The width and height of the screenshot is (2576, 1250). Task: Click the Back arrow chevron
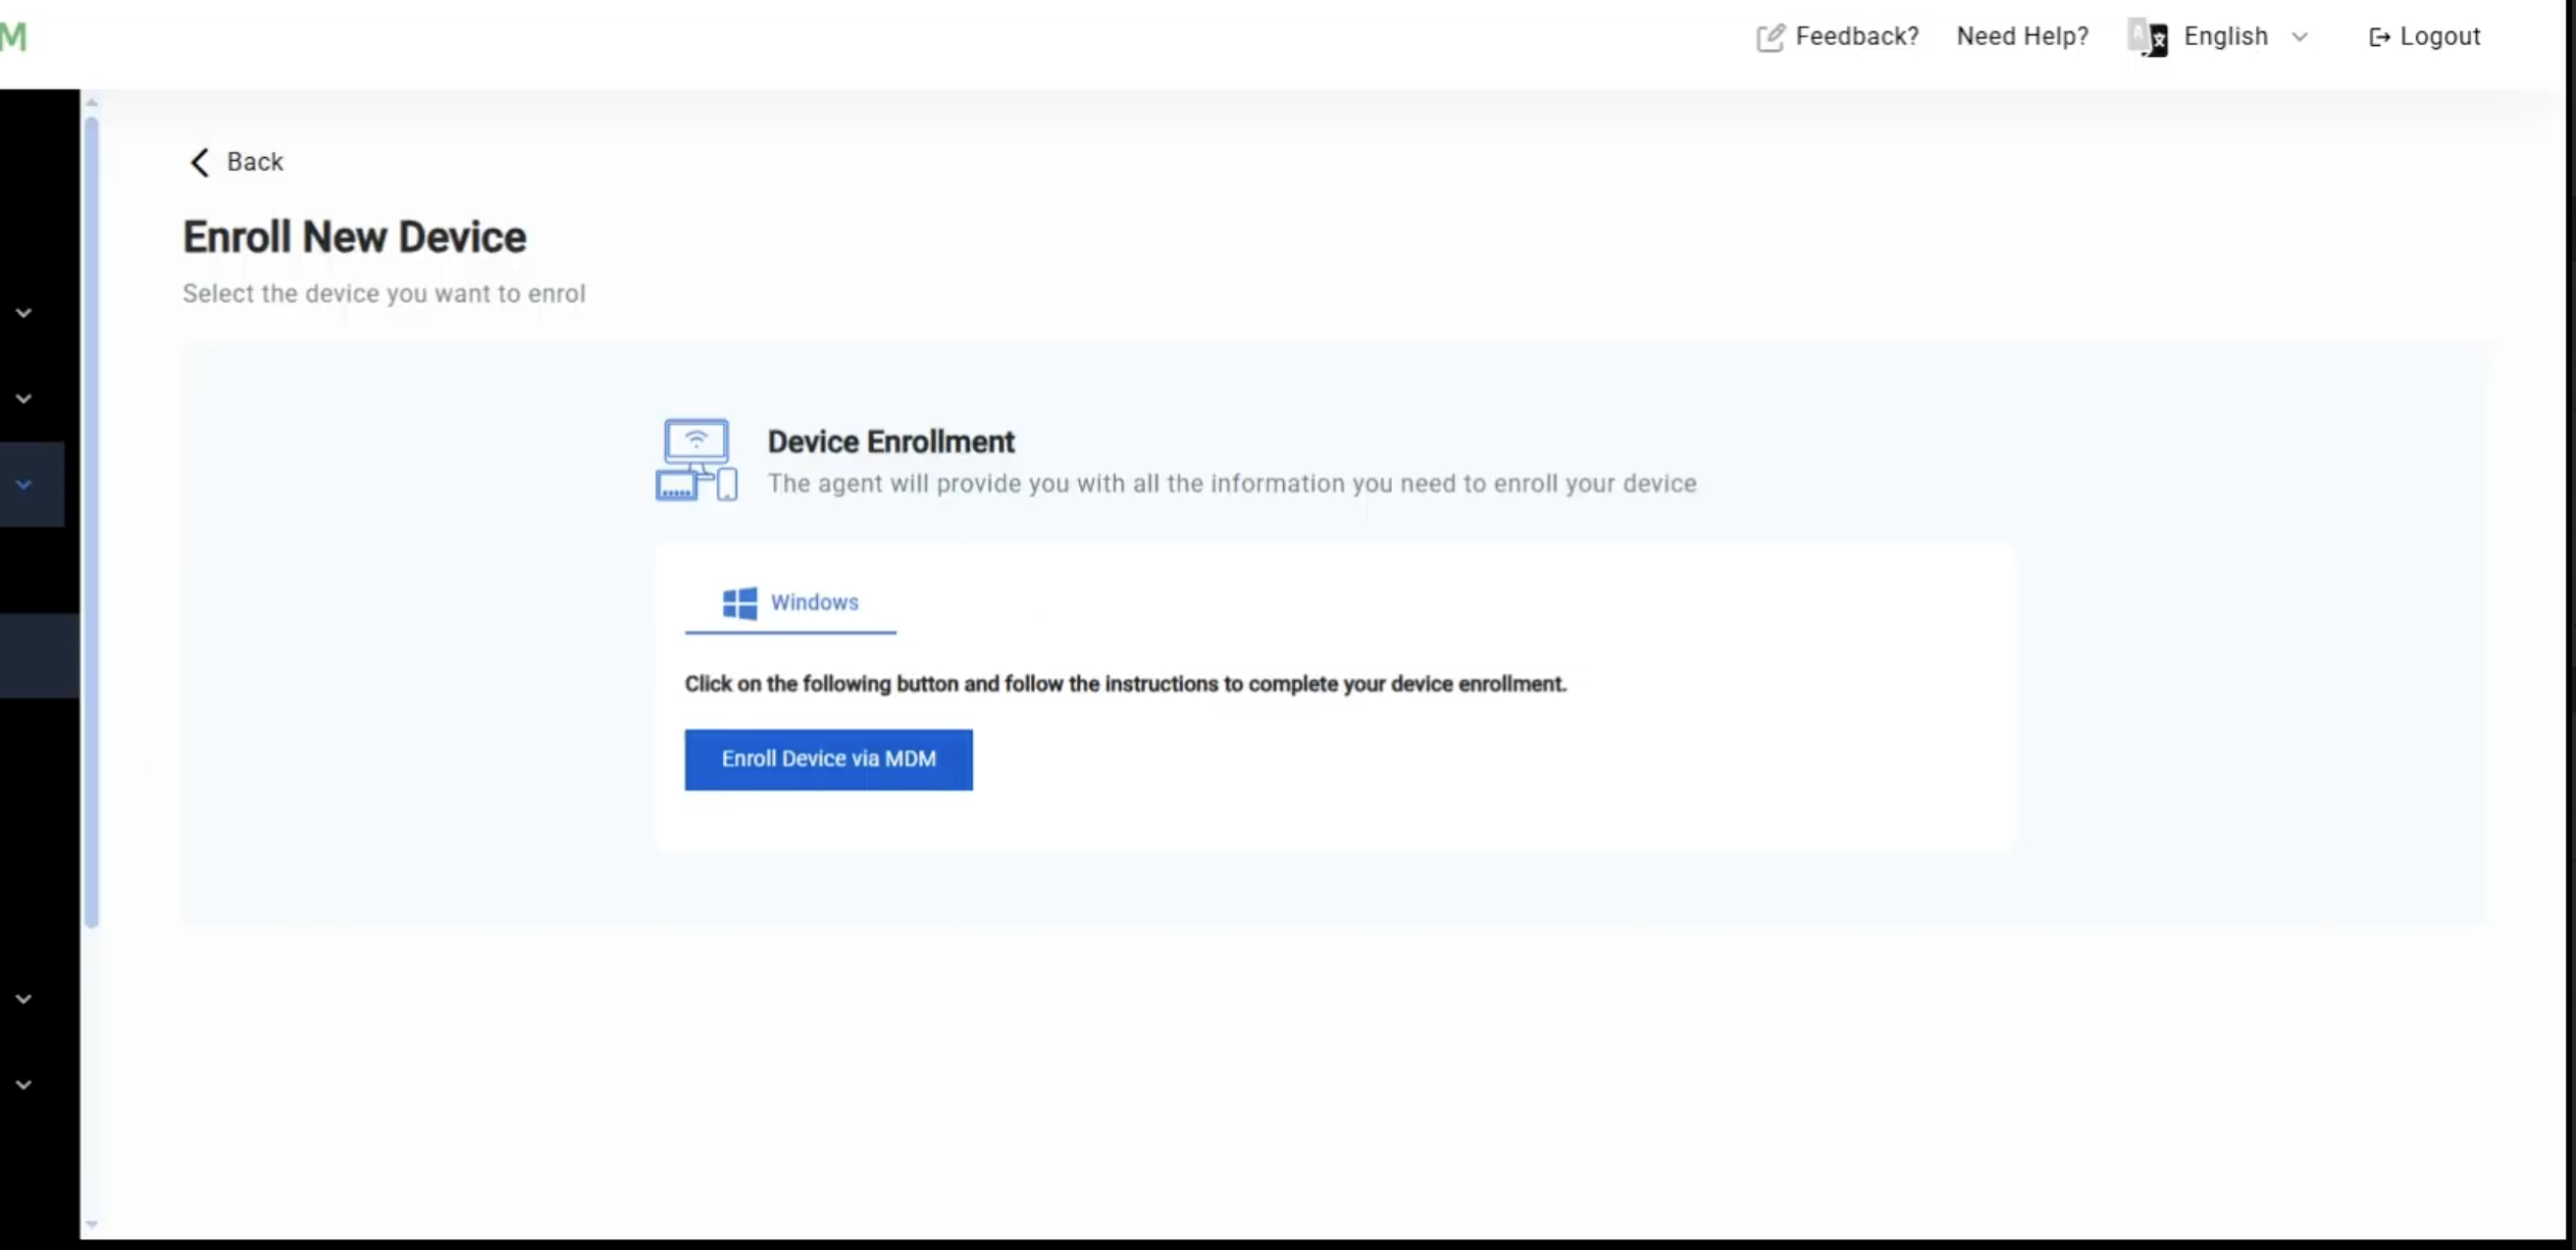200,162
